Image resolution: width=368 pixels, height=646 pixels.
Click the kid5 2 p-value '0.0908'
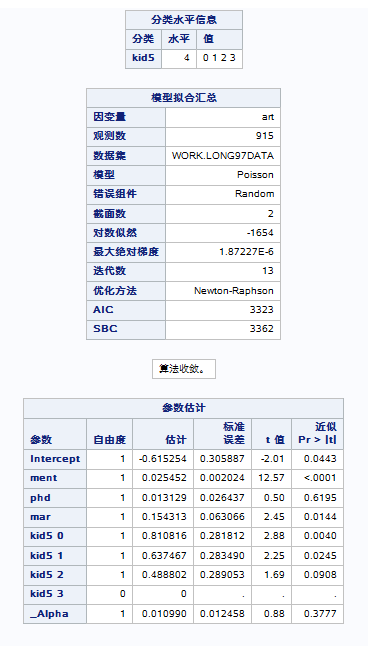[320, 575]
